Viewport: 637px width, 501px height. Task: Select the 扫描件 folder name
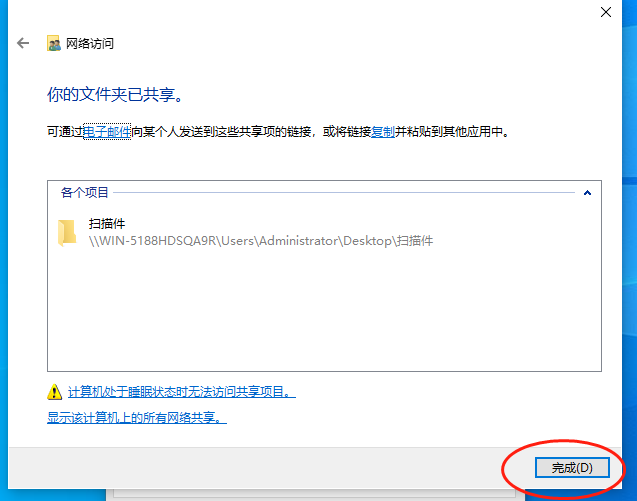pos(107,223)
